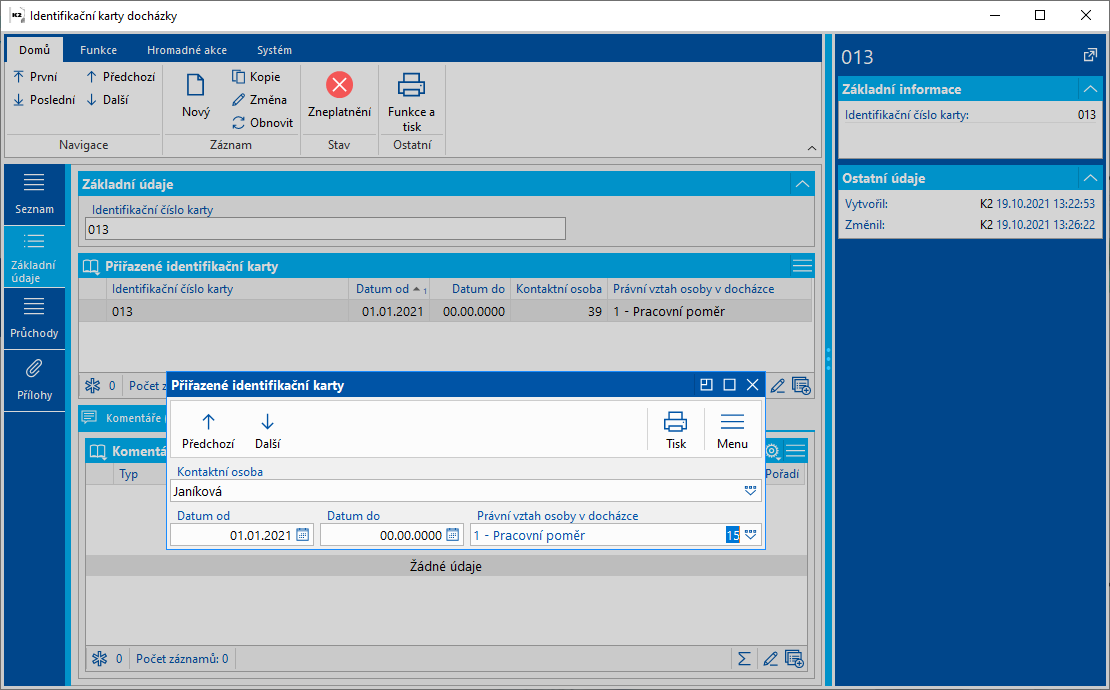Edit the record with Změna

pos(259,100)
